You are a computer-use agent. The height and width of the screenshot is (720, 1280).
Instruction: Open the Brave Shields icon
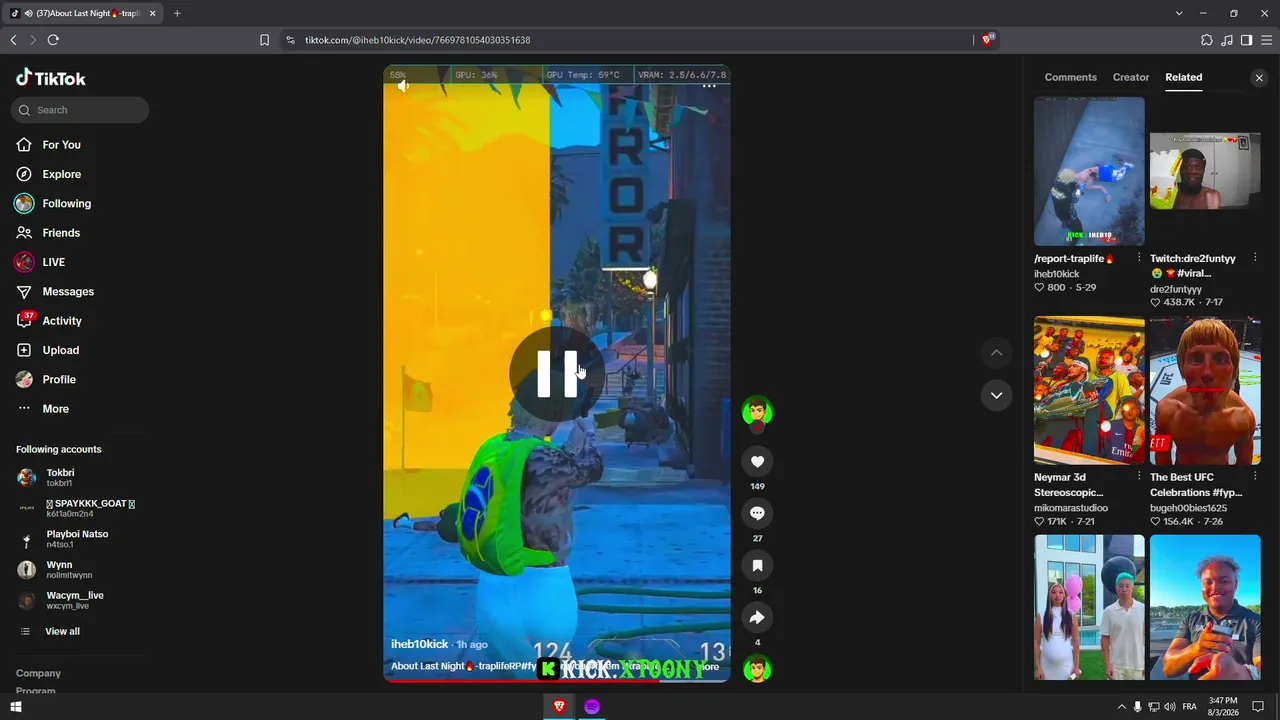point(987,40)
